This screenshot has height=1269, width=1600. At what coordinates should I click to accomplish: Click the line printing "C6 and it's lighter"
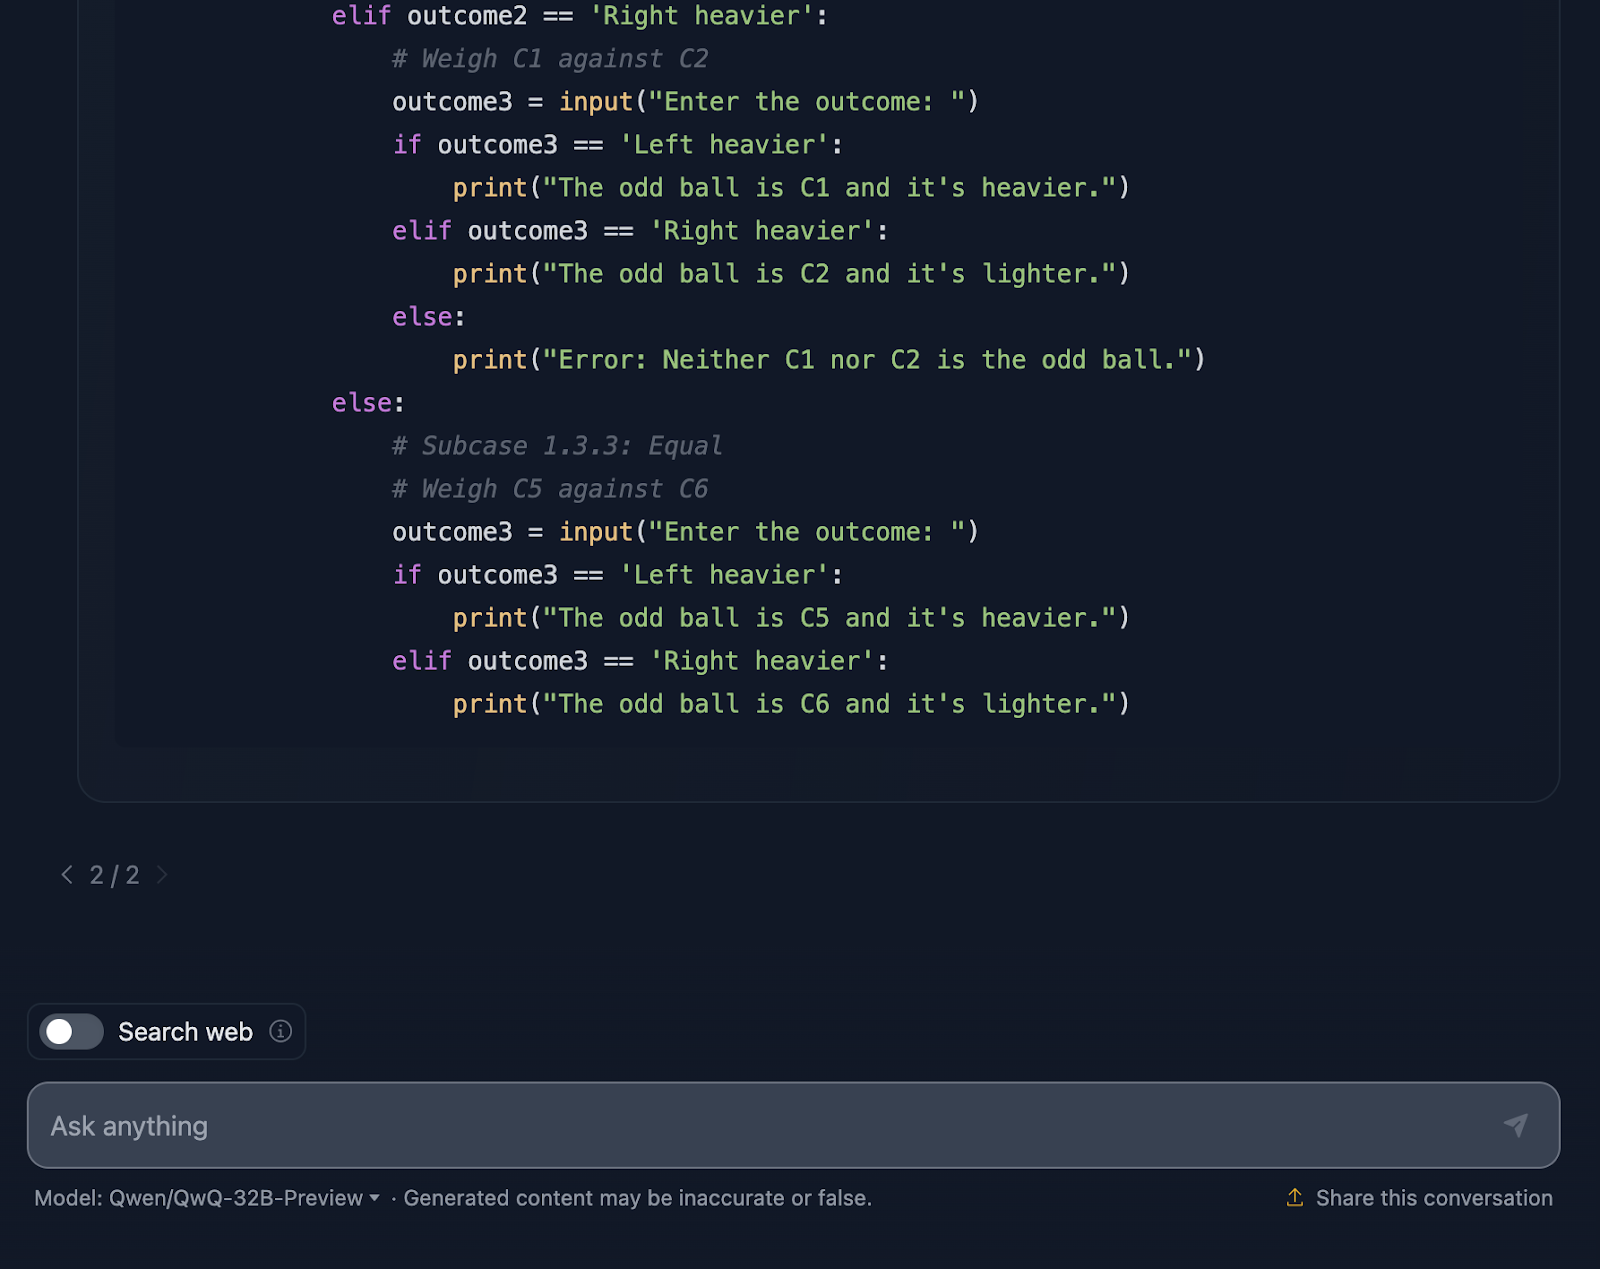(791, 704)
